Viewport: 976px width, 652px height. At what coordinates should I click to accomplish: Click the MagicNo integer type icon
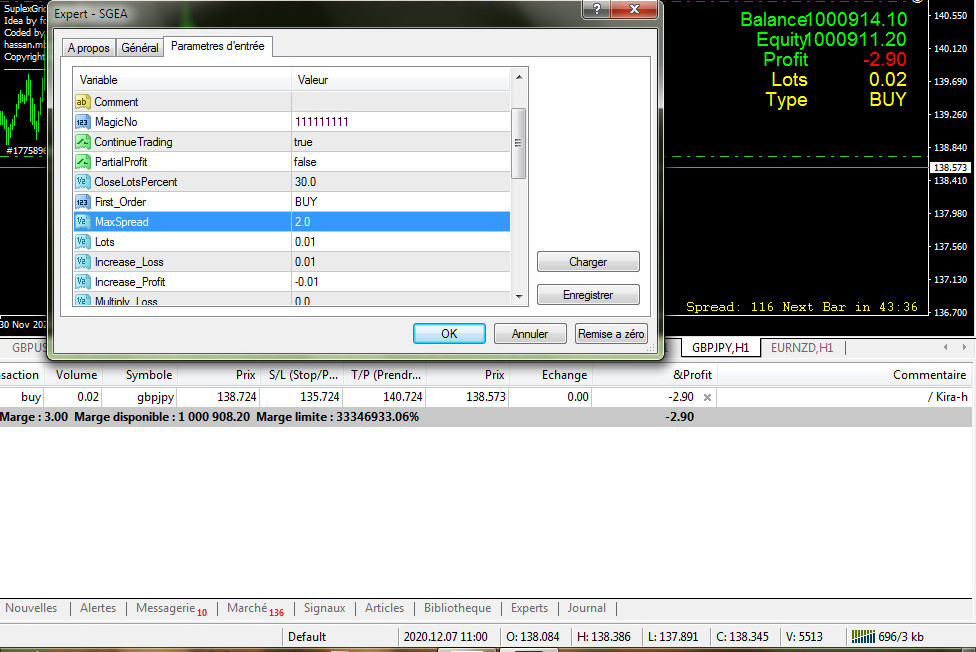coord(83,122)
